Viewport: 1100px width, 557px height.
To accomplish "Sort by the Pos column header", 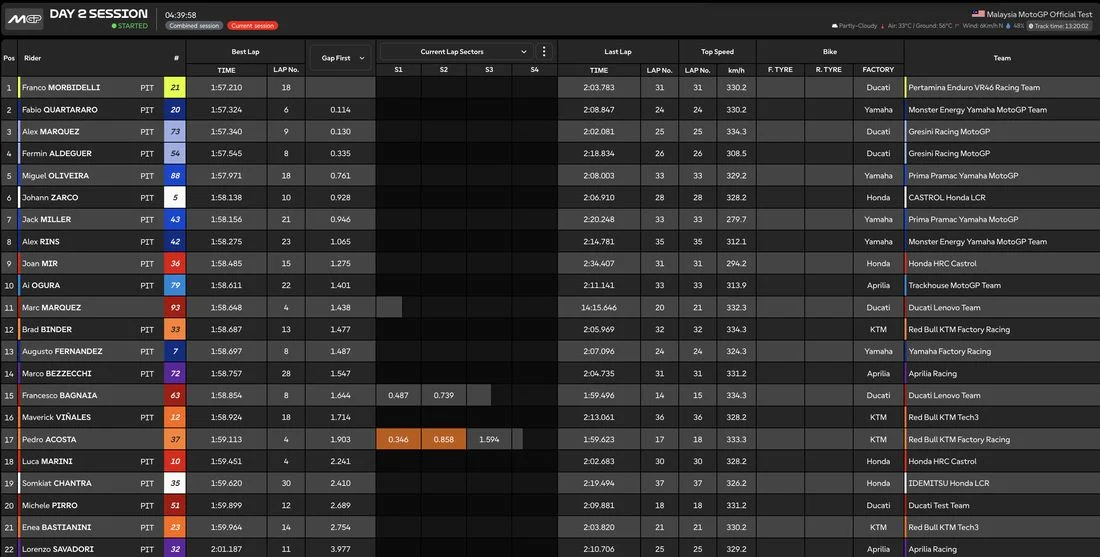I will 9,58.
